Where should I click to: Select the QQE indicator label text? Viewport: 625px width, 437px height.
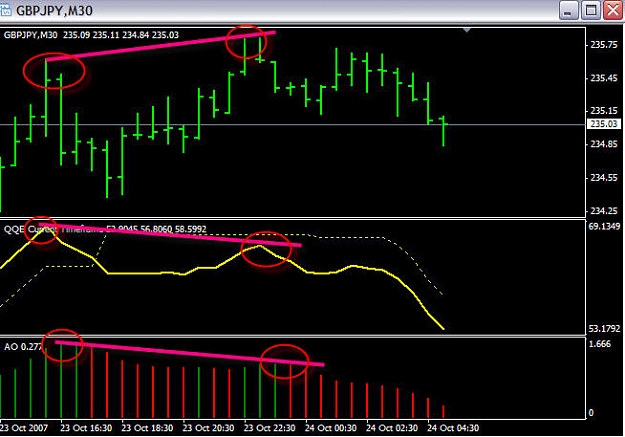coord(105,229)
